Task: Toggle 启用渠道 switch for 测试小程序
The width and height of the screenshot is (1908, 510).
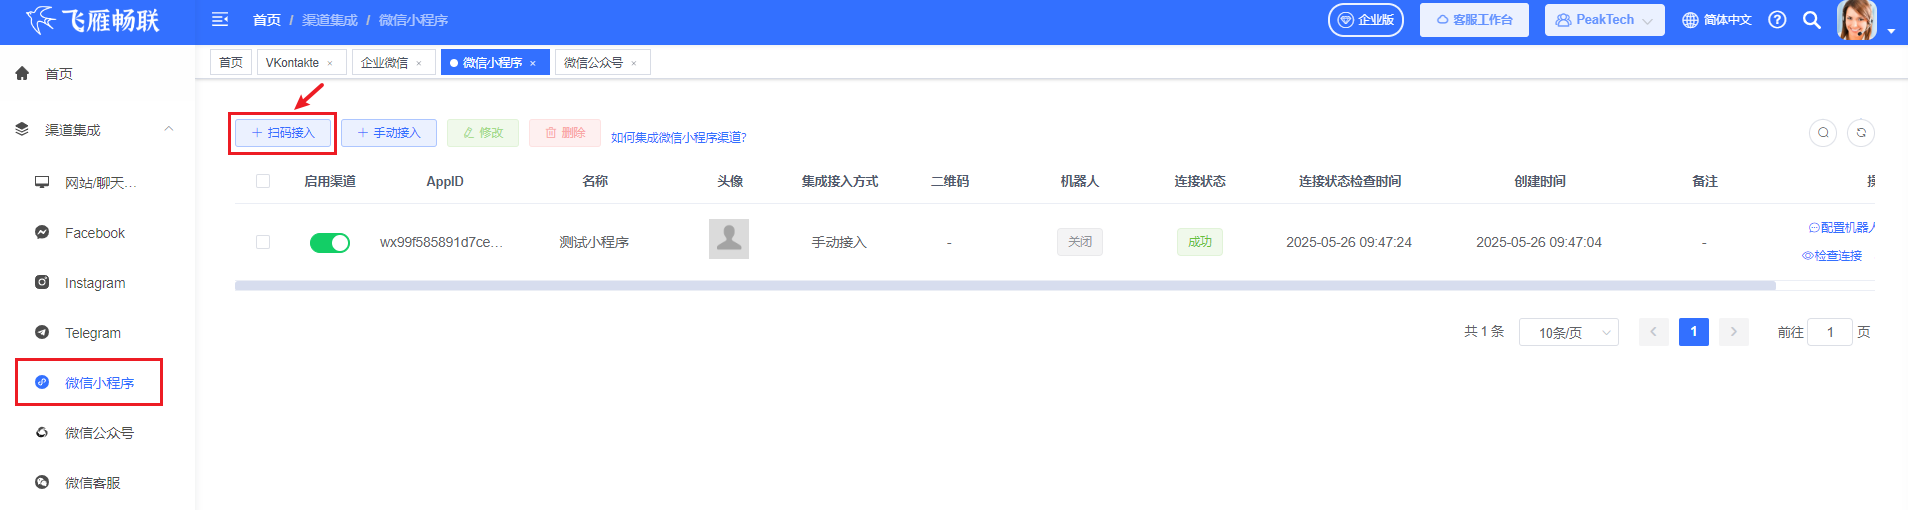Action: 330,242
